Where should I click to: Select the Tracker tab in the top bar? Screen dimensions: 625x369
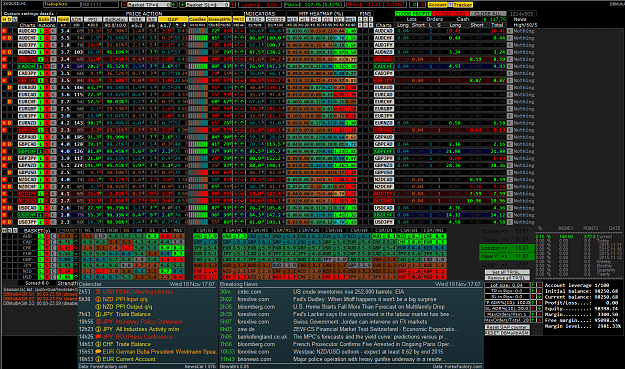tap(463, 5)
